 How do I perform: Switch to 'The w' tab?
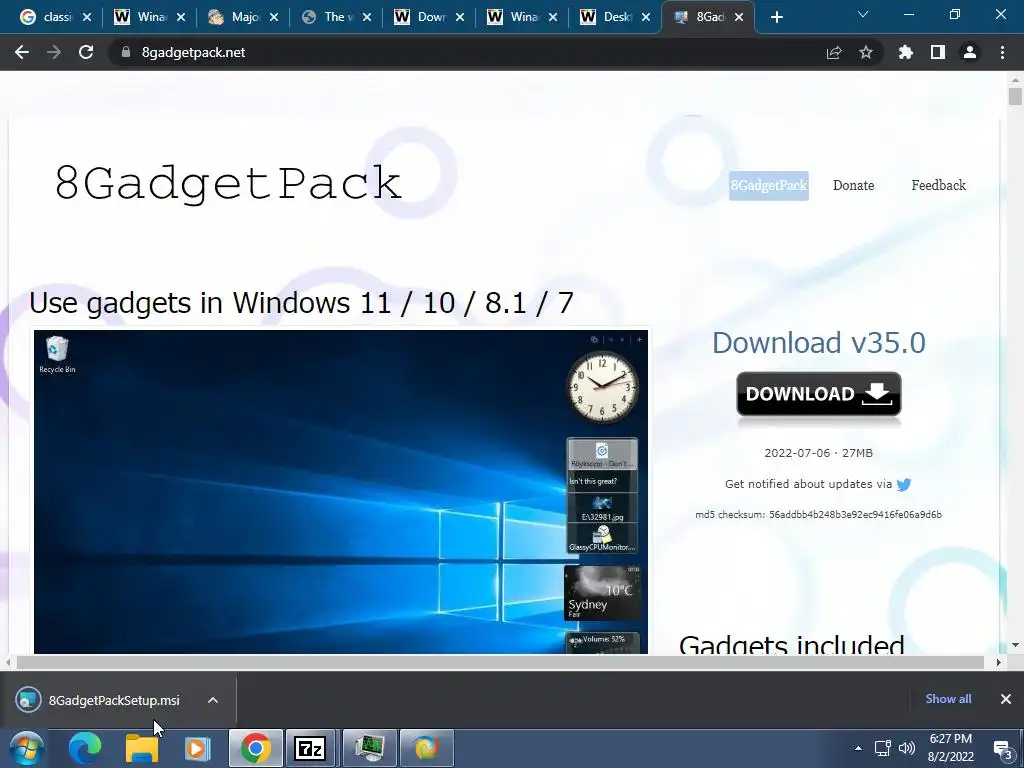[336, 17]
